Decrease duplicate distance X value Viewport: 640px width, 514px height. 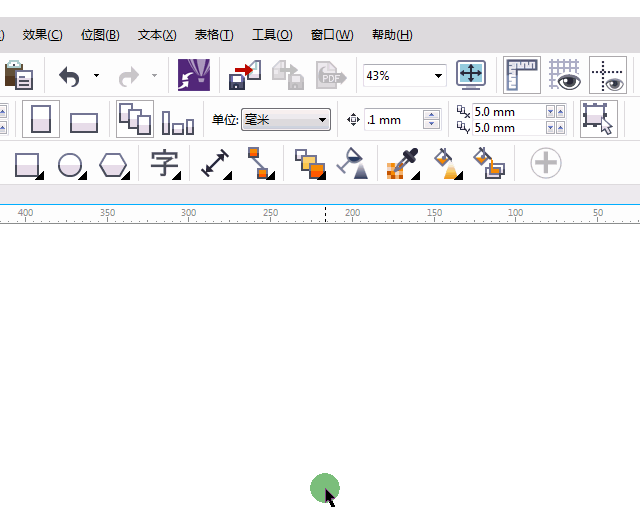[x=551, y=111]
